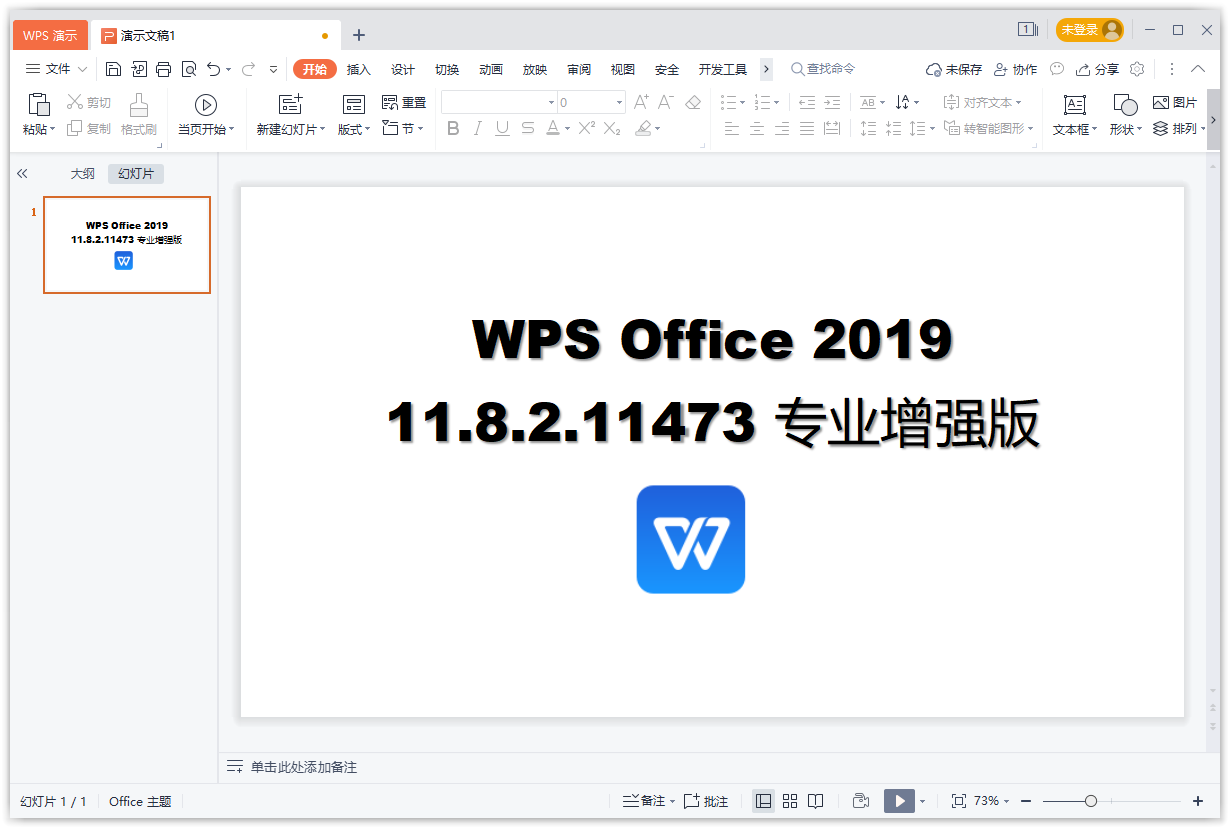Select slide 1 thumbnail

coord(127,245)
